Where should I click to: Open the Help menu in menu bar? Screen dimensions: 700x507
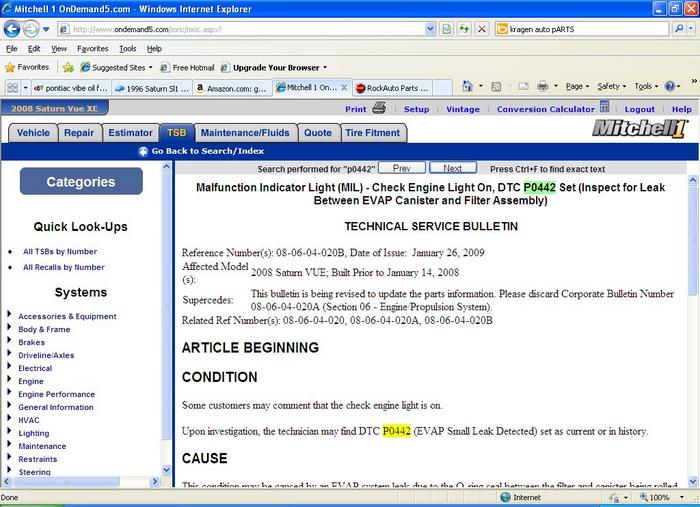[x=154, y=49]
